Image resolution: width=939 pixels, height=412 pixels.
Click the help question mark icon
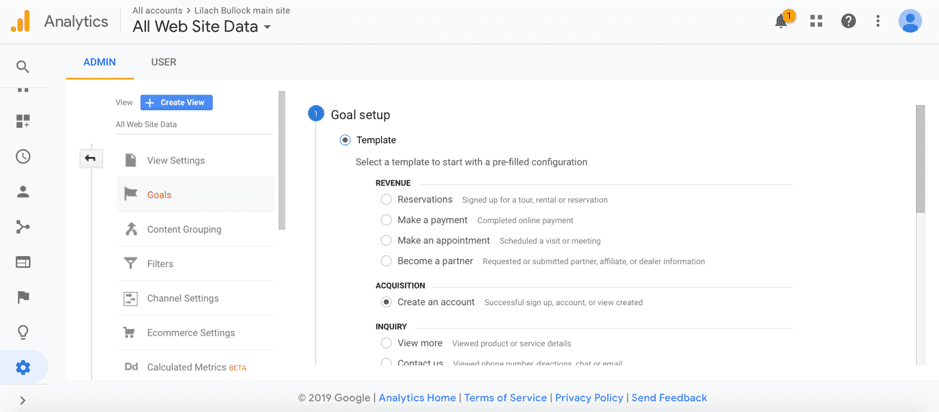point(848,21)
